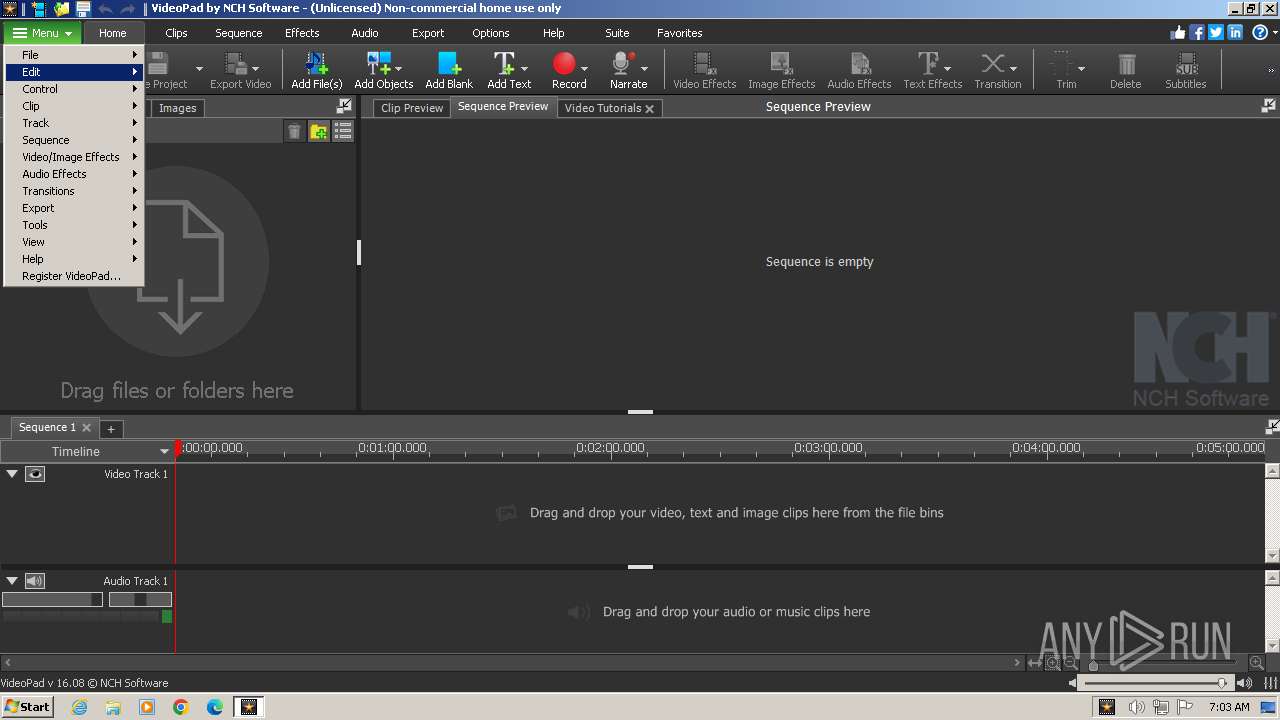Expand the Add Text dropdown arrow
The width and height of the screenshot is (1280, 720).
tap(524, 69)
